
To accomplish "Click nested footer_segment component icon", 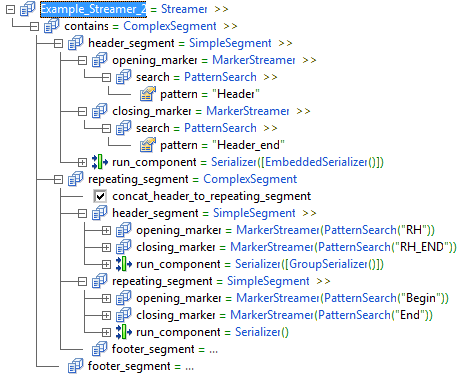I will click(100, 349).
